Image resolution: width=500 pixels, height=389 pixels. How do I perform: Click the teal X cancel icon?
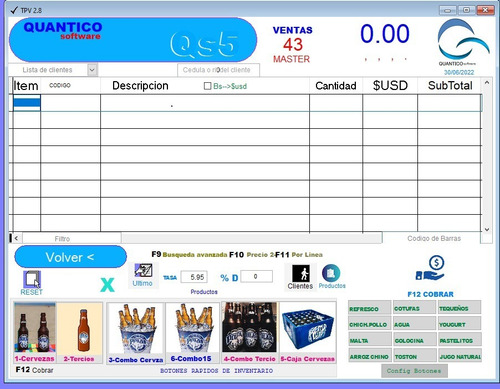(107, 285)
